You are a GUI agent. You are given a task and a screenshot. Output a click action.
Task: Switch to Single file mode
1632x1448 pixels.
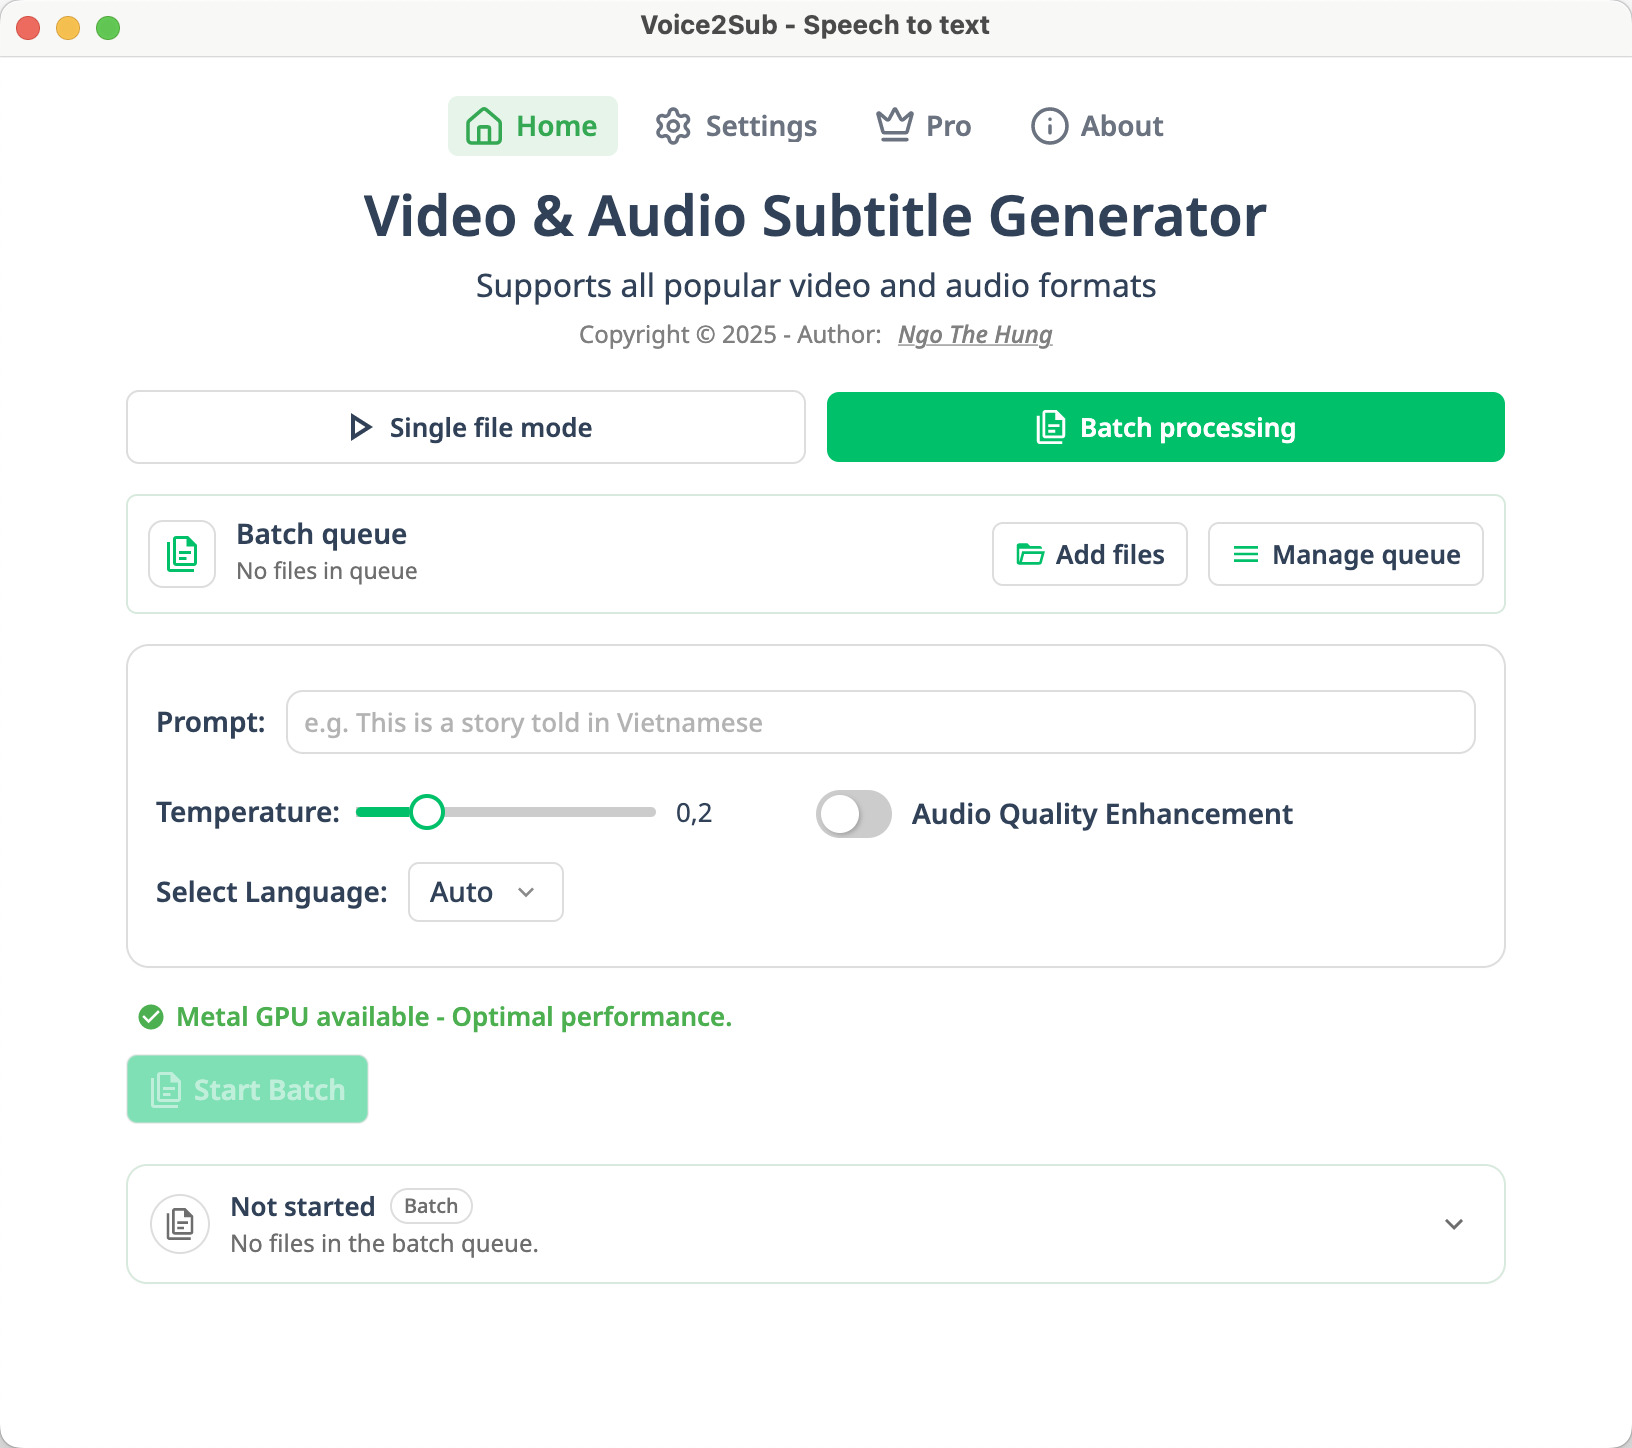point(466,427)
